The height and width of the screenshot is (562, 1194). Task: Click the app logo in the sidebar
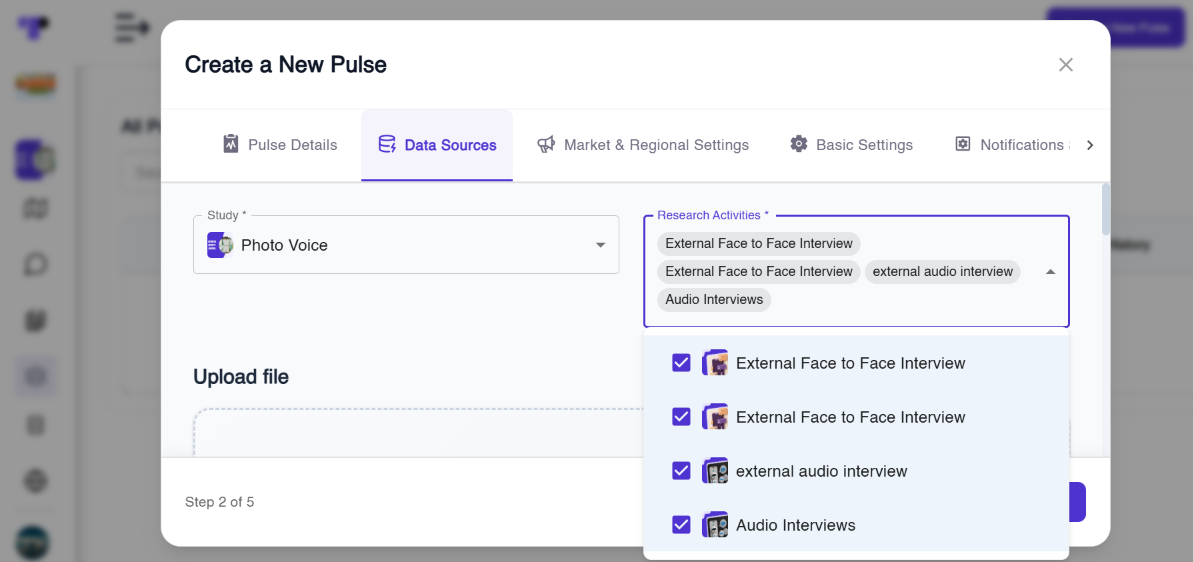pyautogui.click(x=33, y=27)
